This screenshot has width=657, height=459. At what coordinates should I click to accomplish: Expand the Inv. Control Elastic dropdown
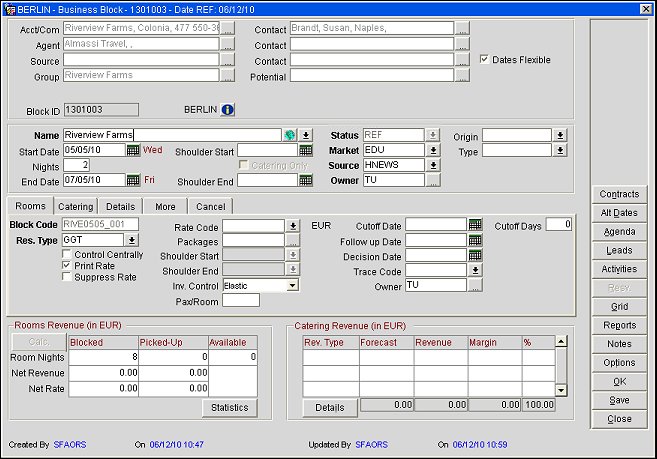click(x=291, y=285)
